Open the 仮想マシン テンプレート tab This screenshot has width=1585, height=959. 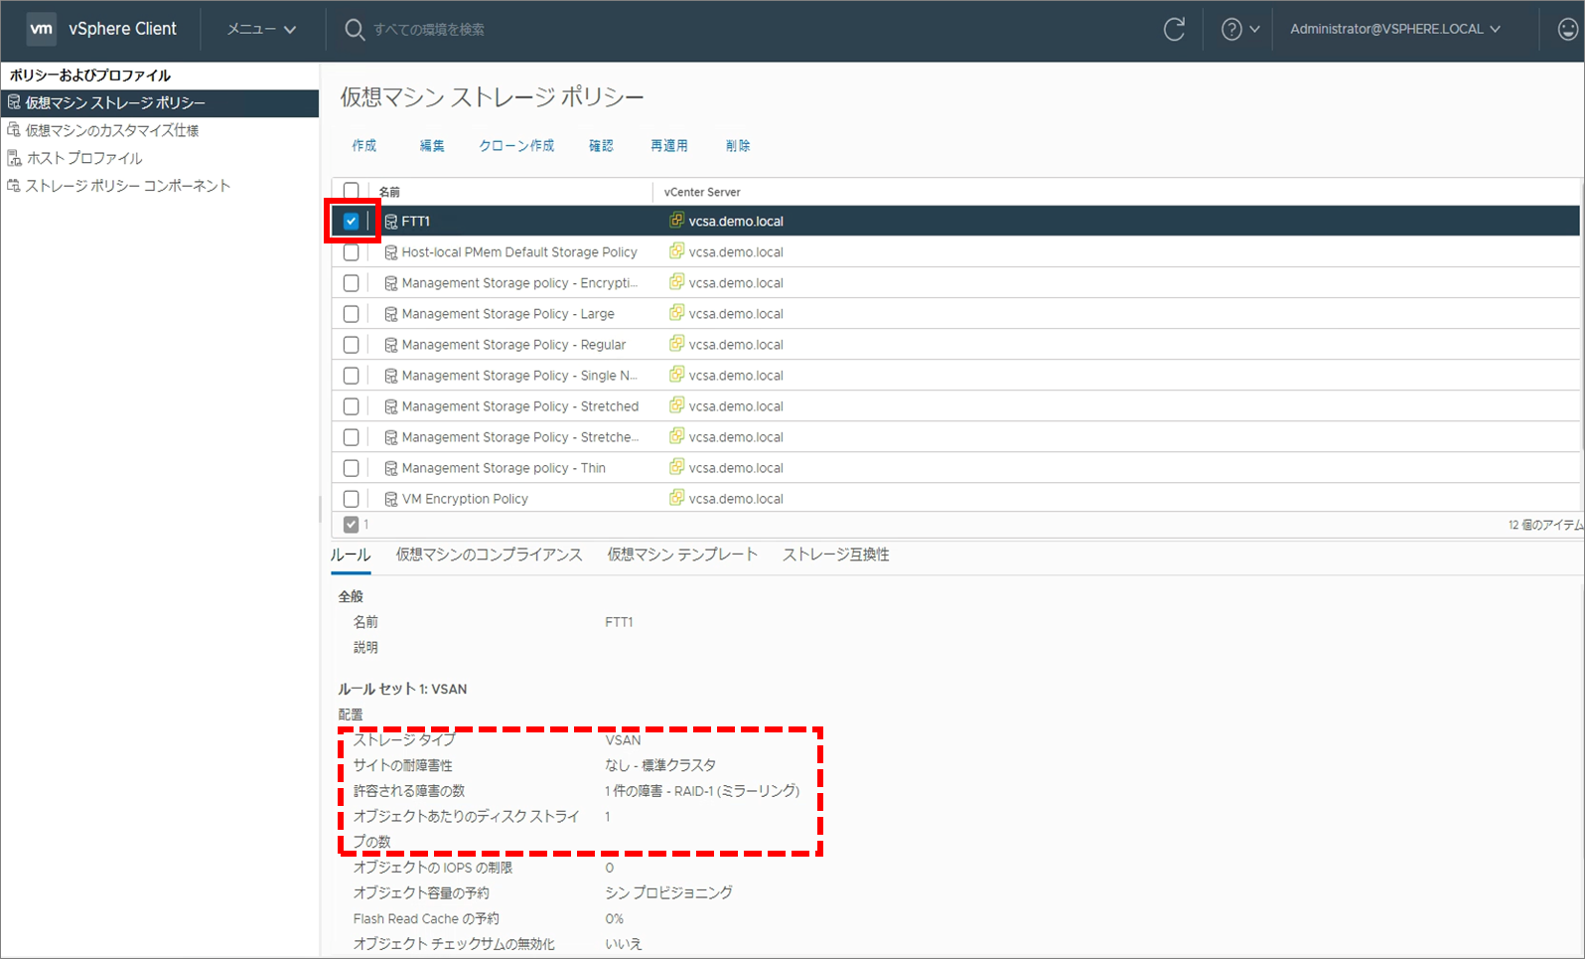(682, 555)
